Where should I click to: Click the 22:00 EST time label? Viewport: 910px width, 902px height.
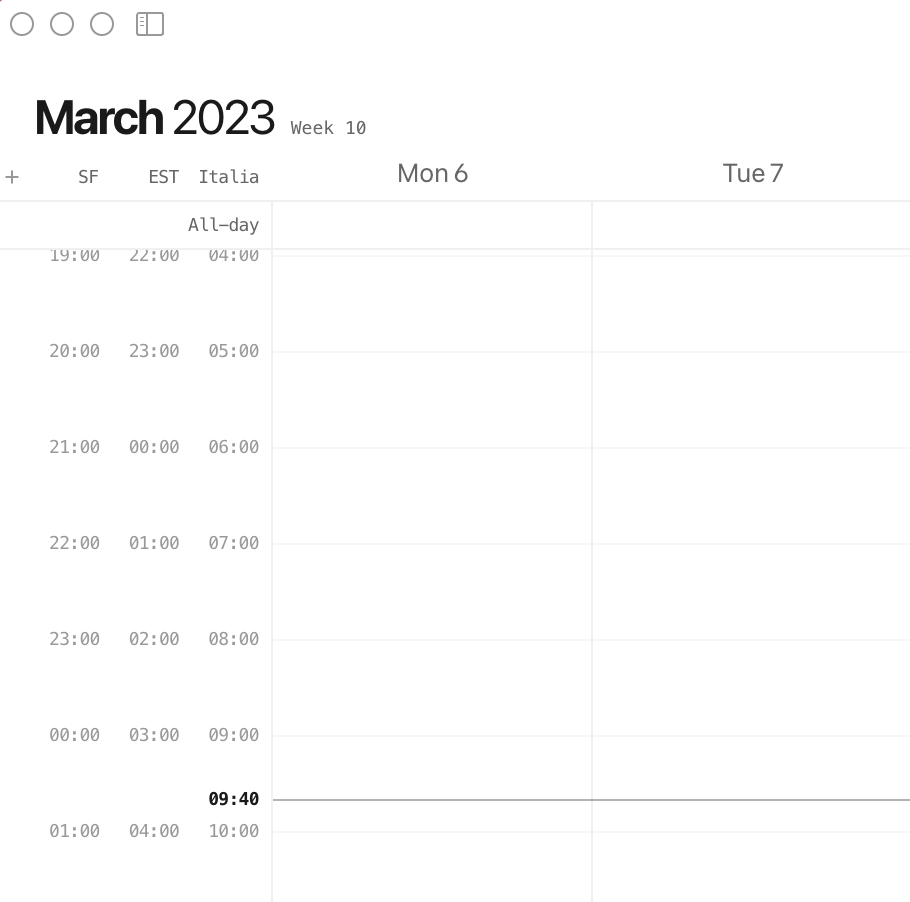155,255
